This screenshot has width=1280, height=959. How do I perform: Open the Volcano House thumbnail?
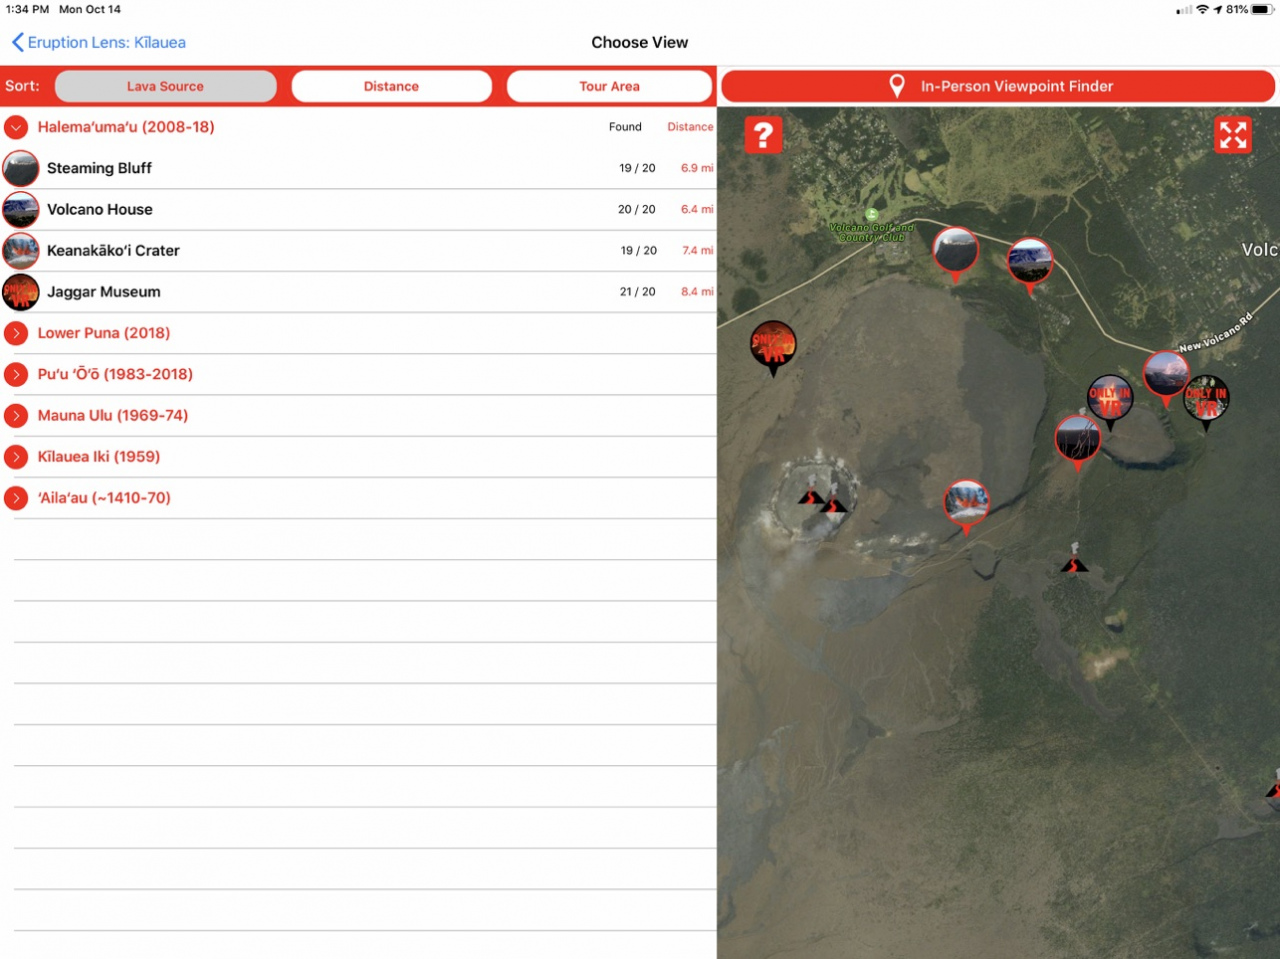21,209
